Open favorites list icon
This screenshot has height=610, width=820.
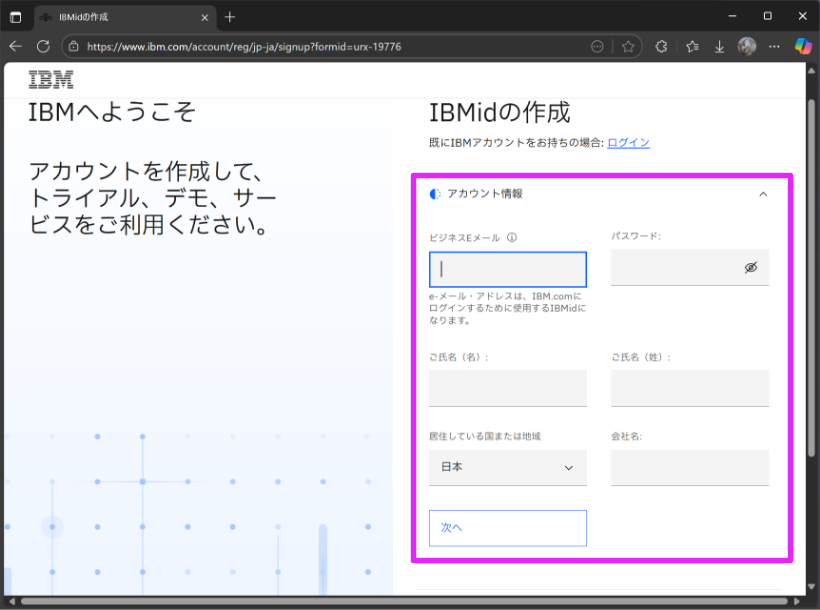pyautogui.click(x=692, y=47)
